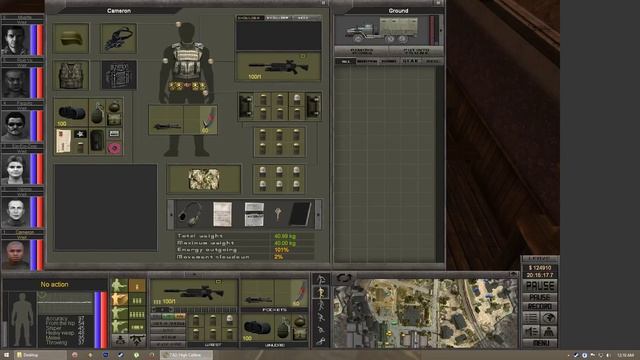This screenshot has height=360, width=640.
Task: Pick the red-handled knife beside the shotgun
Action: tap(208, 120)
